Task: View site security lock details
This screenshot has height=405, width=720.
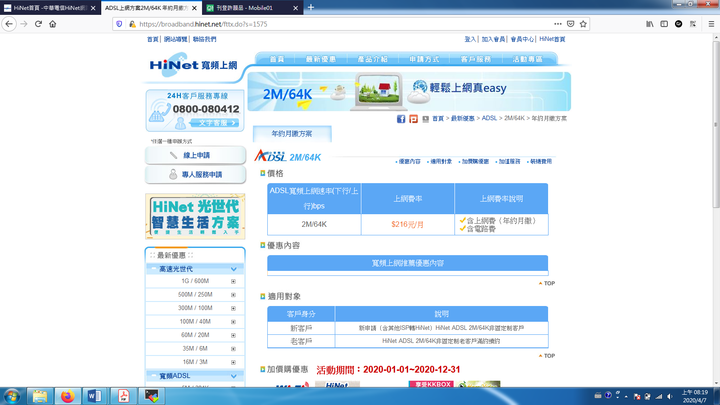Action: pyautogui.click(x=132, y=24)
